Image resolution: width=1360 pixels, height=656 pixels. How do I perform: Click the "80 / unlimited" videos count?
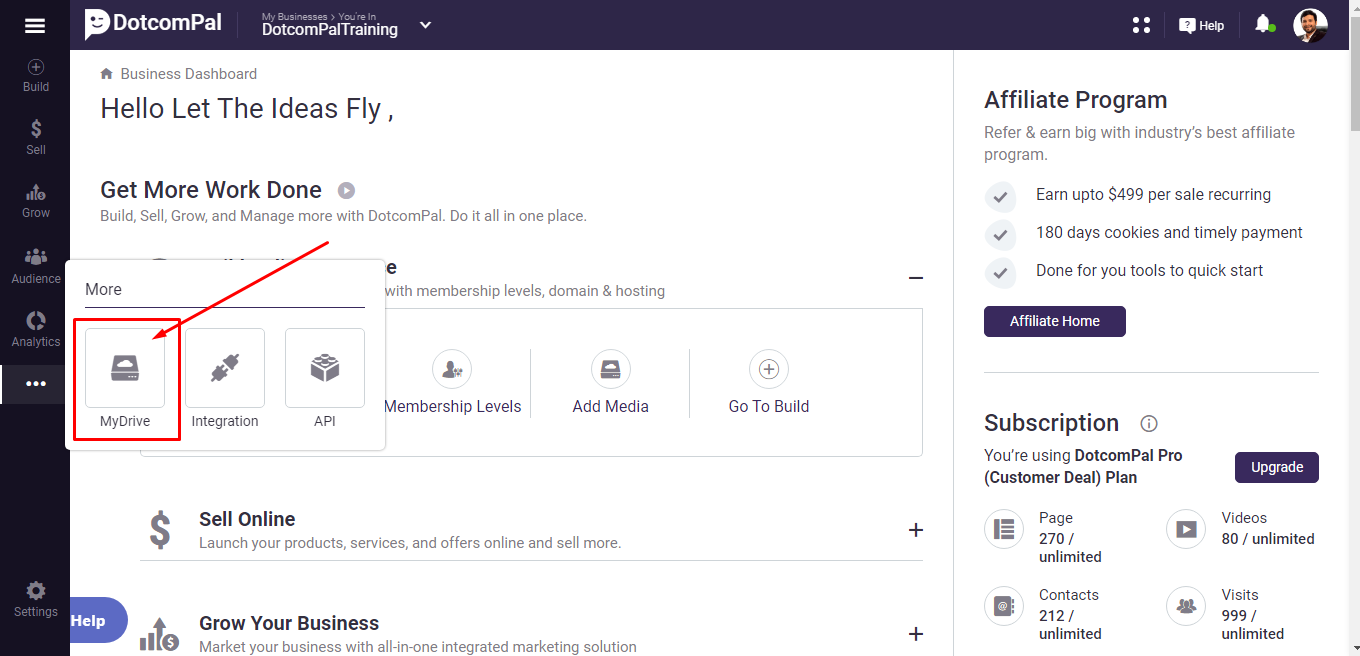click(x=1268, y=539)
